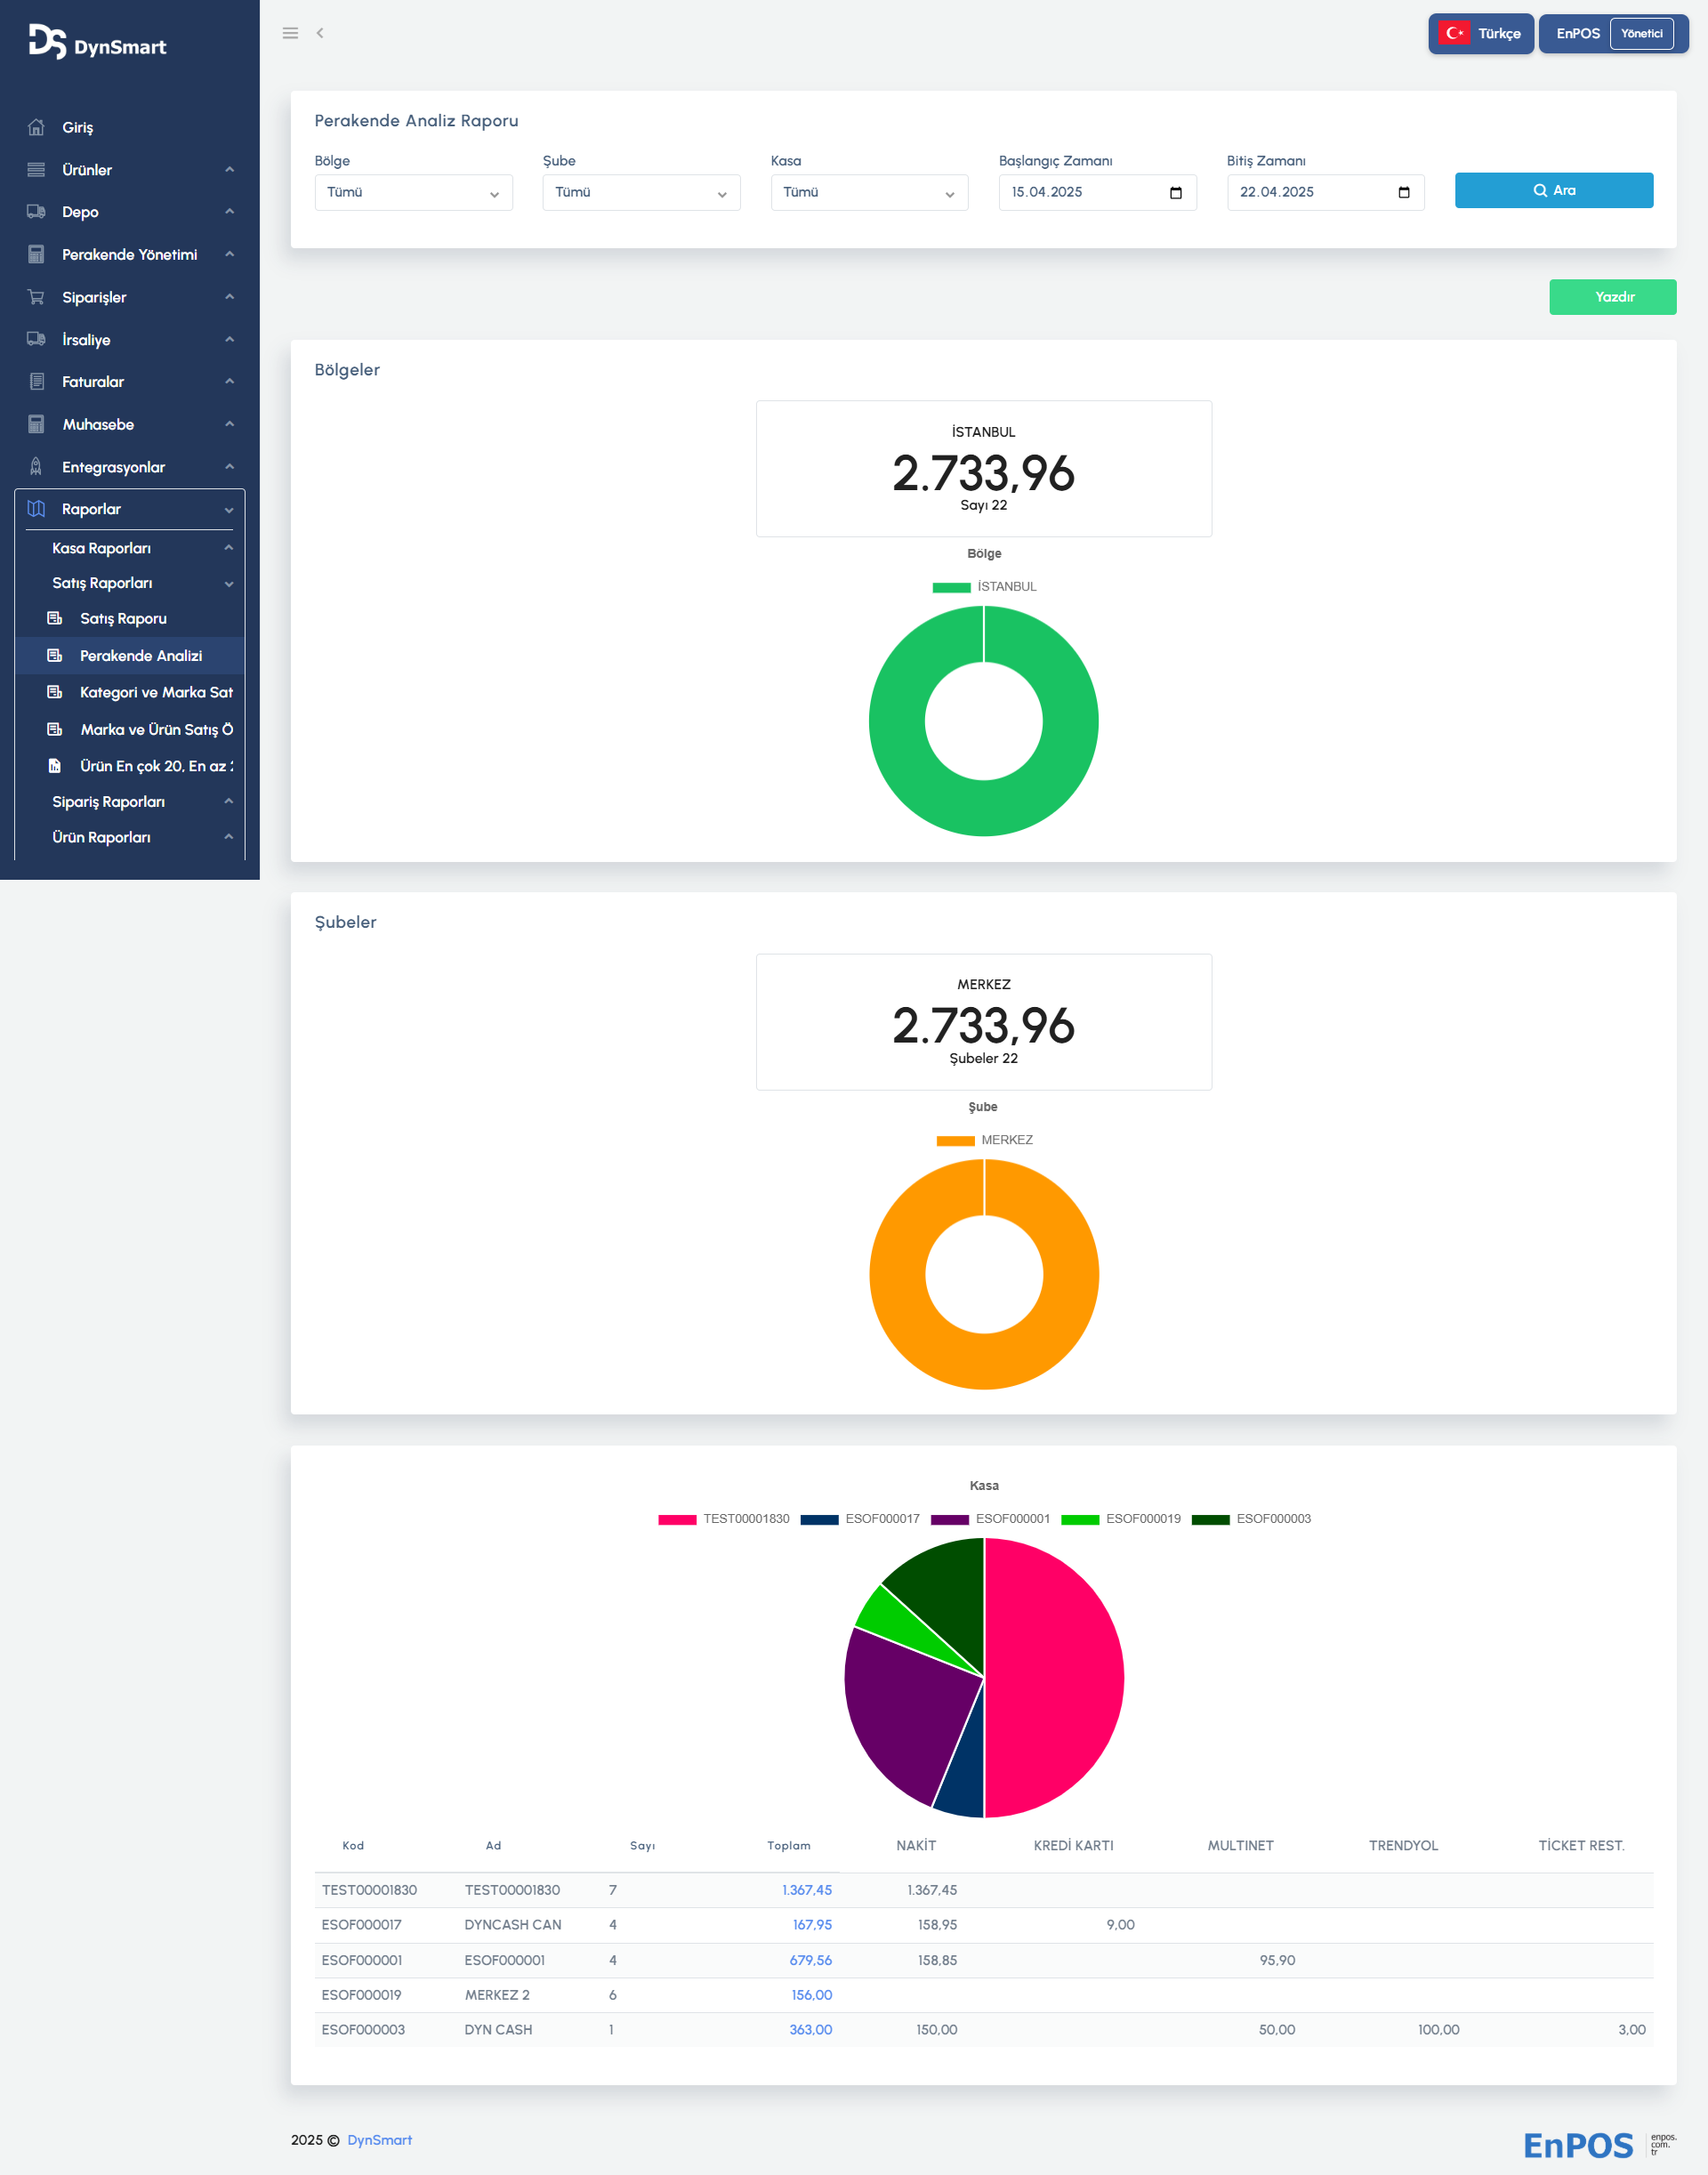The image size is (1708, 2175).
Task: Click the back arrow icon in header
Action: click(320, 33)
